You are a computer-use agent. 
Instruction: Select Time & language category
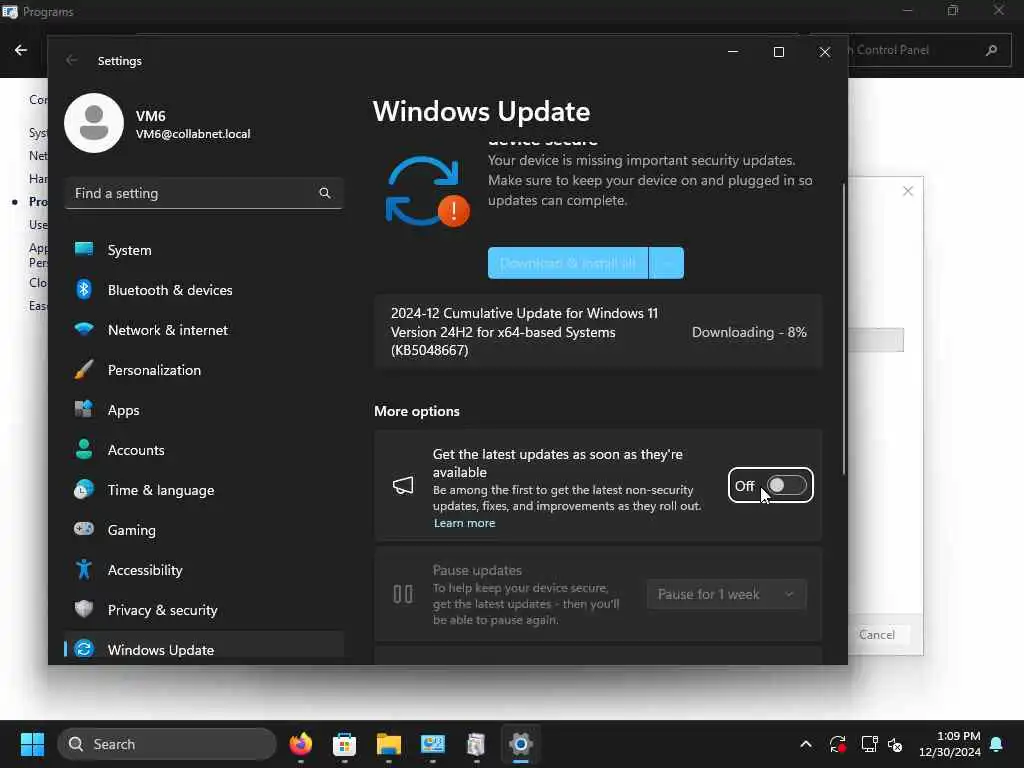pos(204,489)
